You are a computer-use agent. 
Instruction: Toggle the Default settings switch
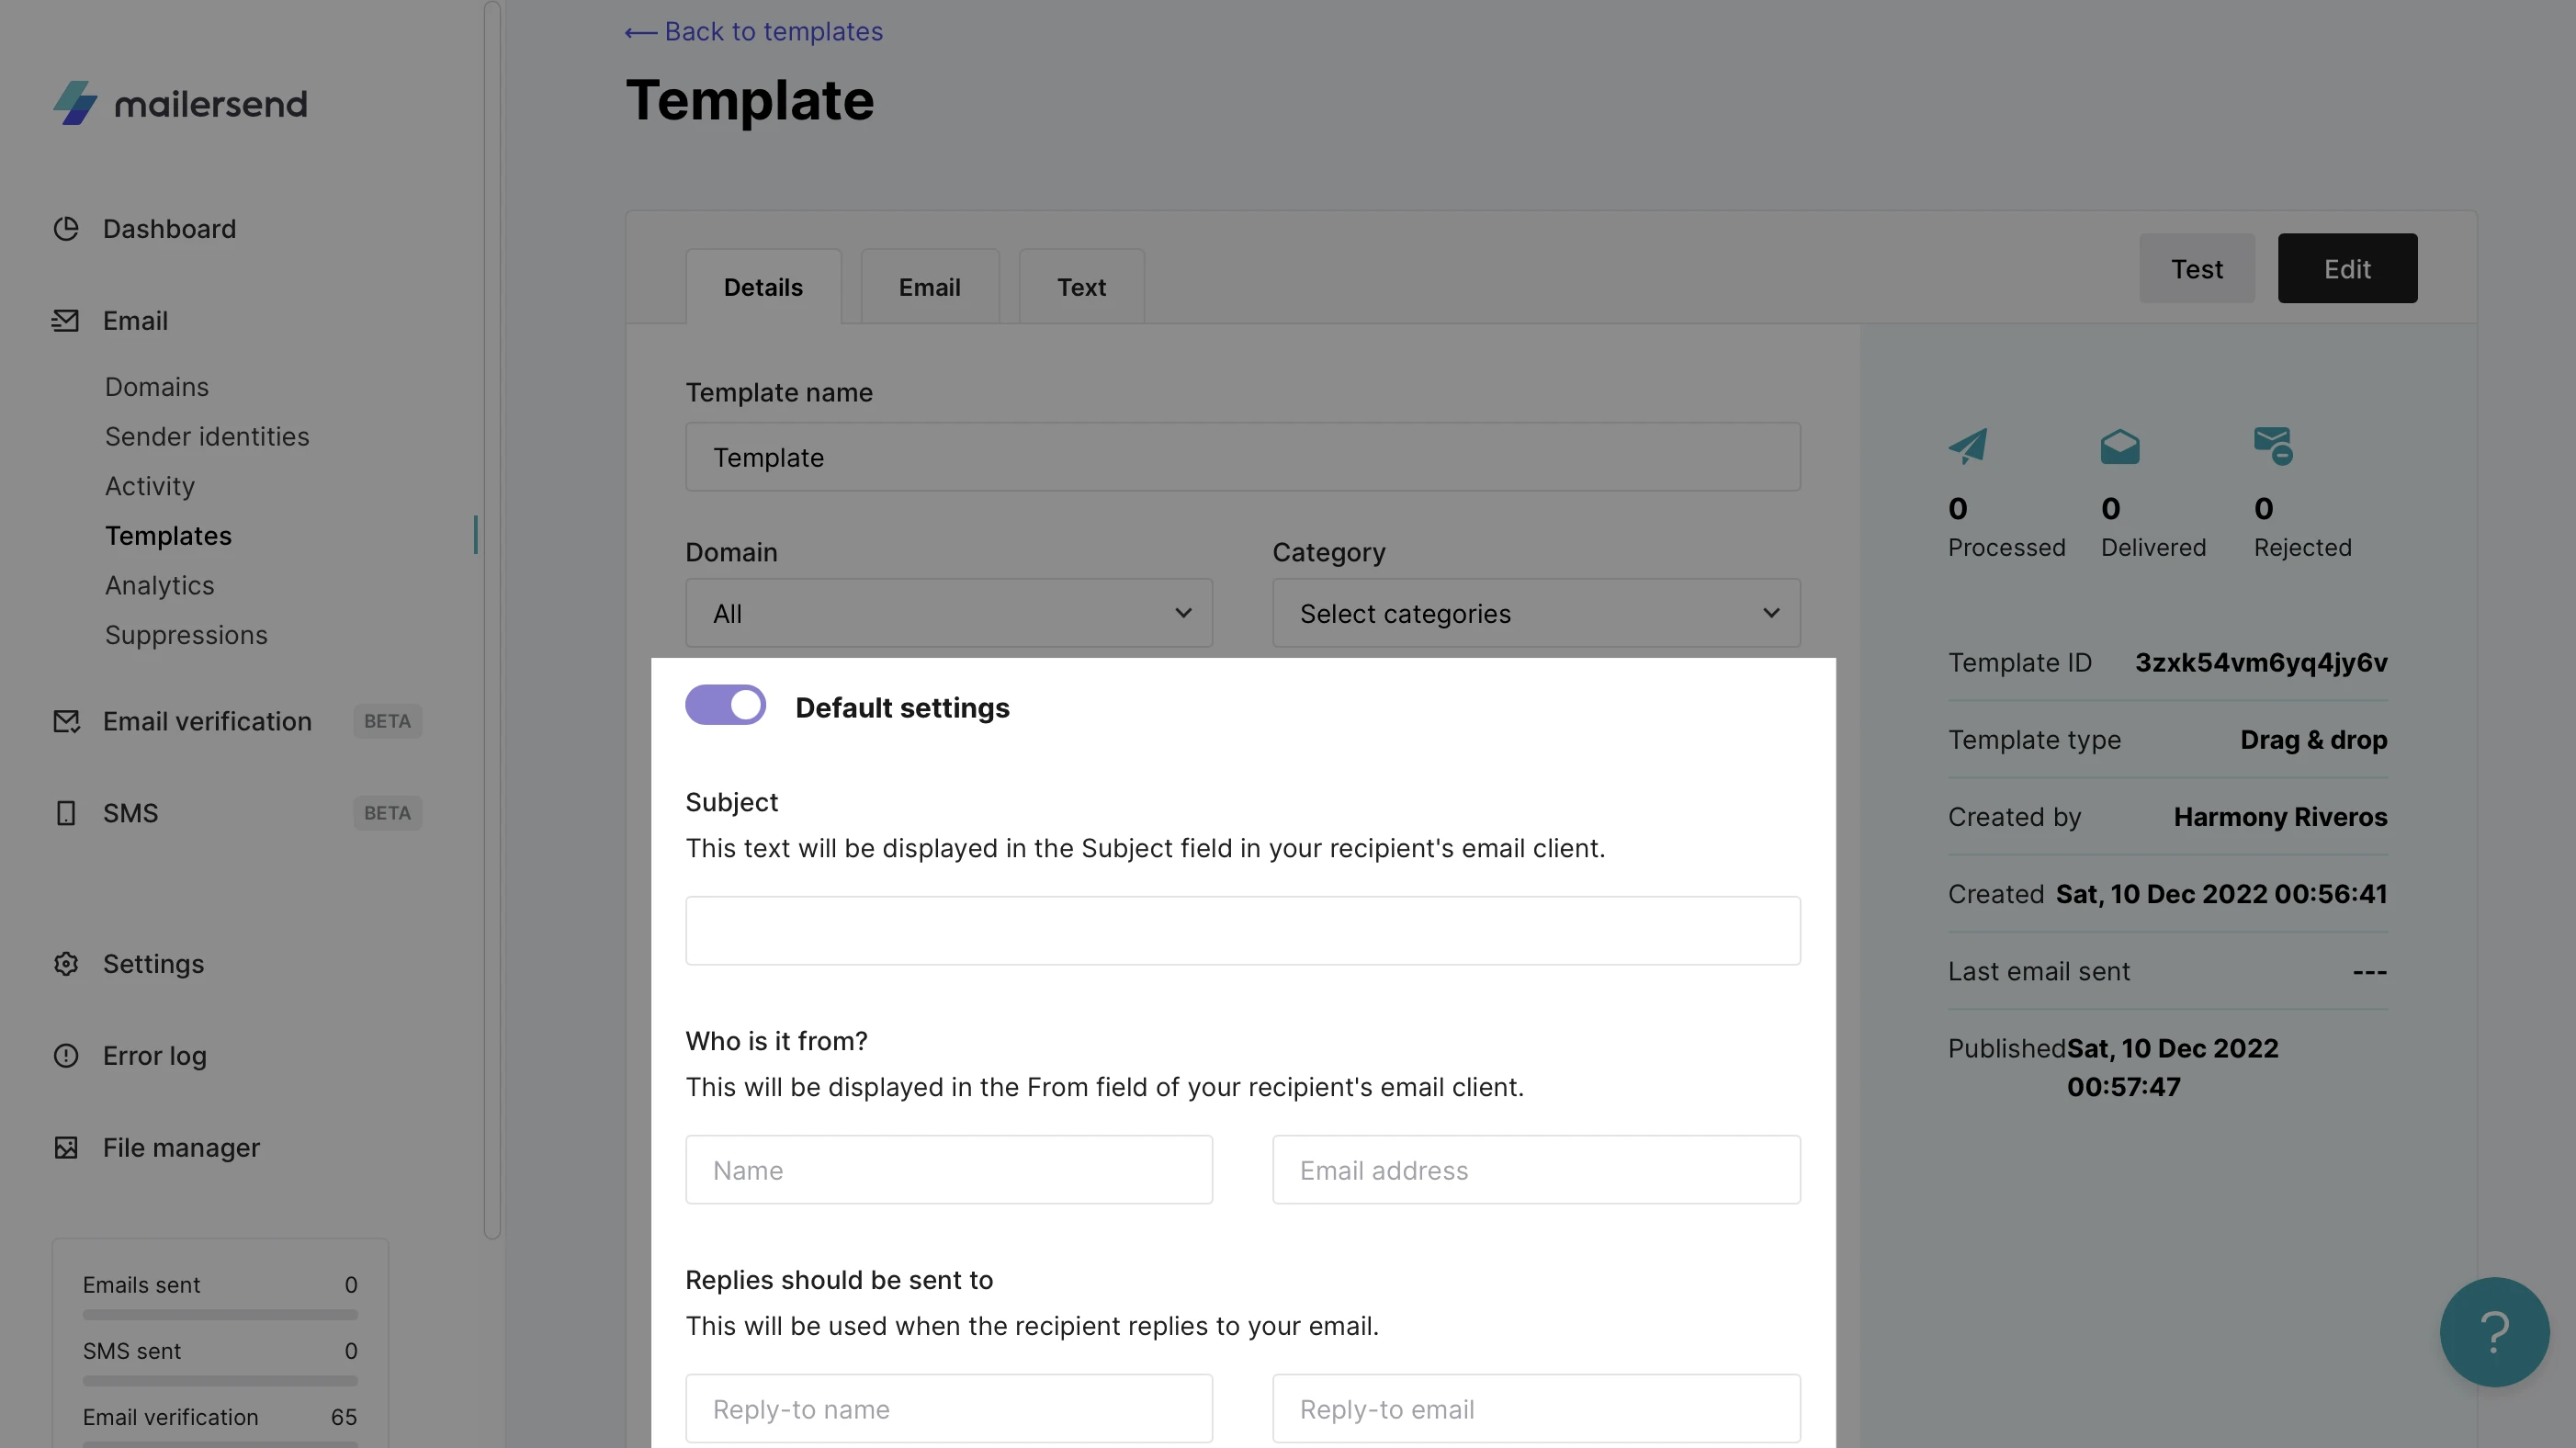point(725,706)
